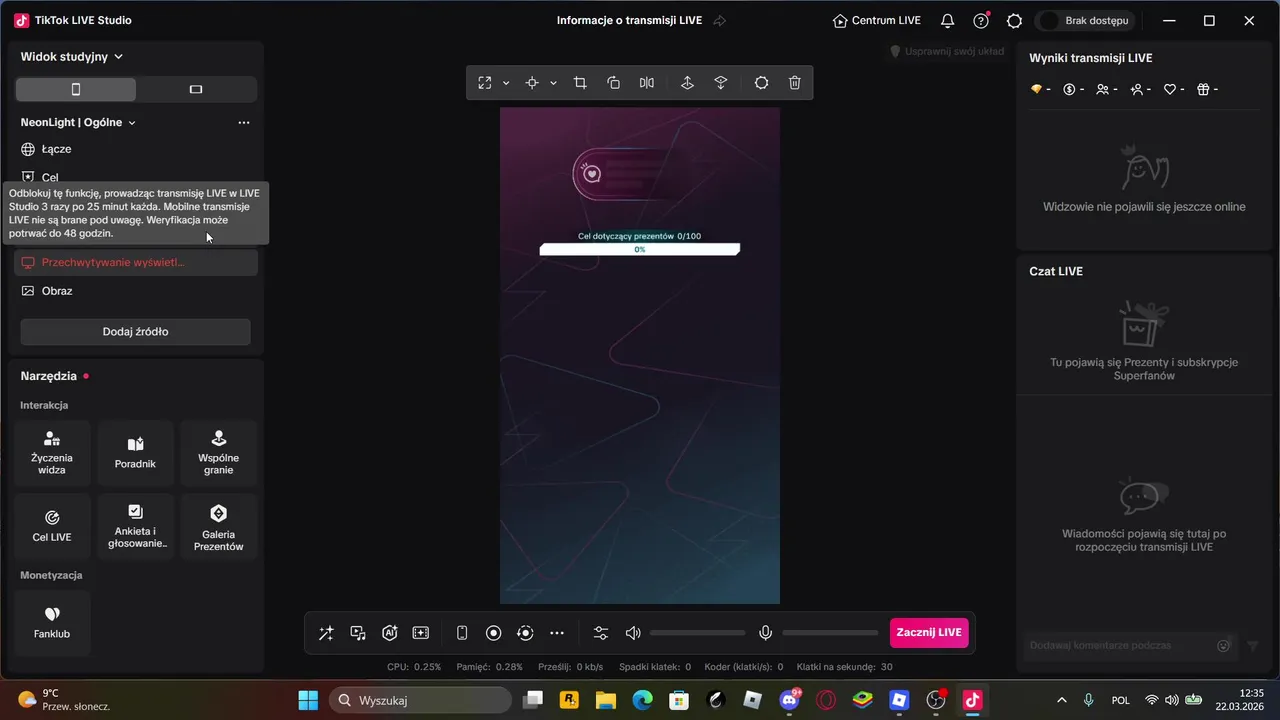This screenshot has height=720, width=1280.
Task: Open Poradnik tool
Action: (x=135, y=453)
